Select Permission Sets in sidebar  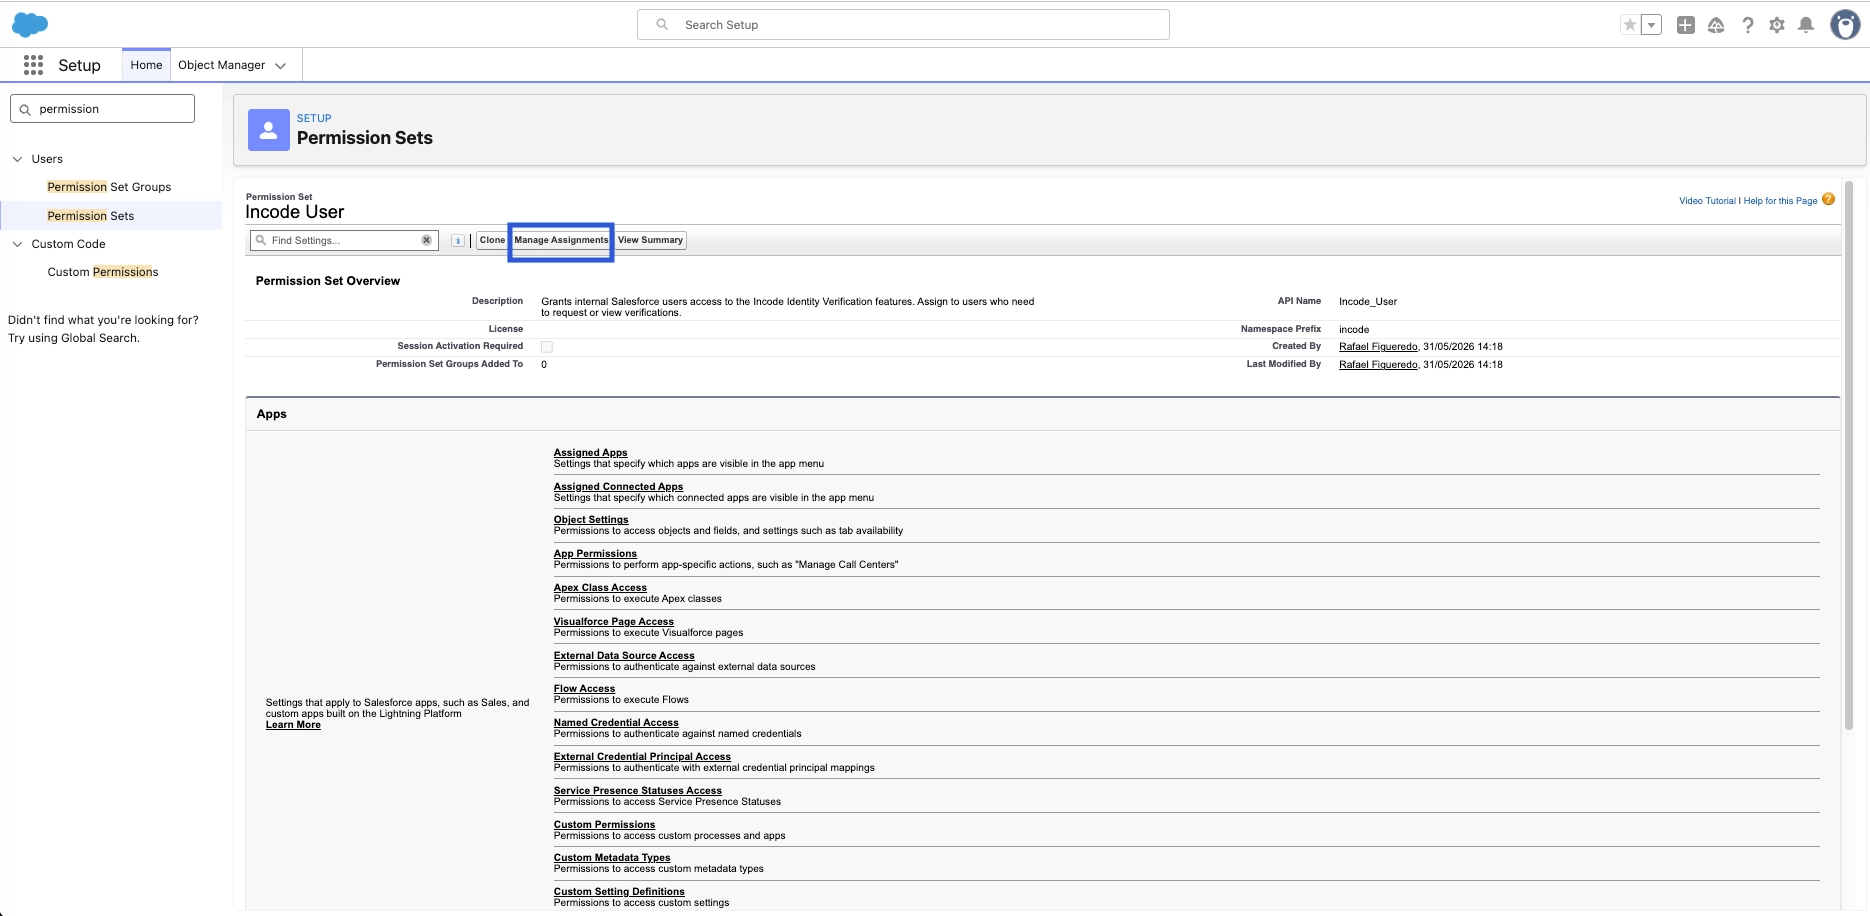91,216
